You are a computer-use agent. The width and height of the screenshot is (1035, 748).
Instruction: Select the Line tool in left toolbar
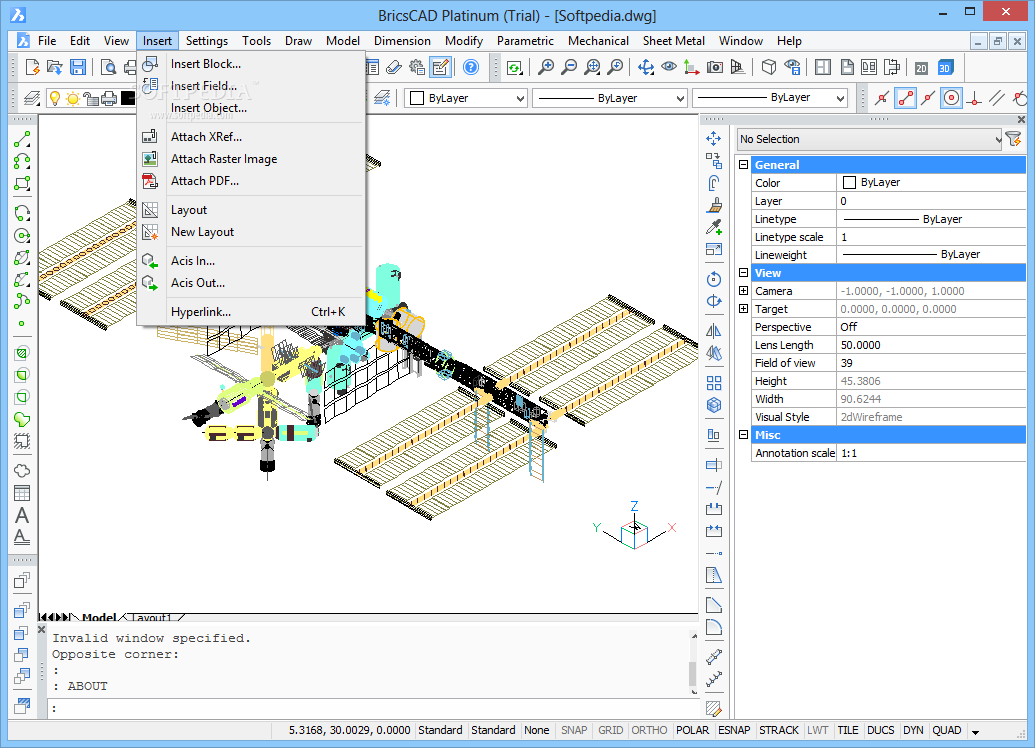click(22, 139)
